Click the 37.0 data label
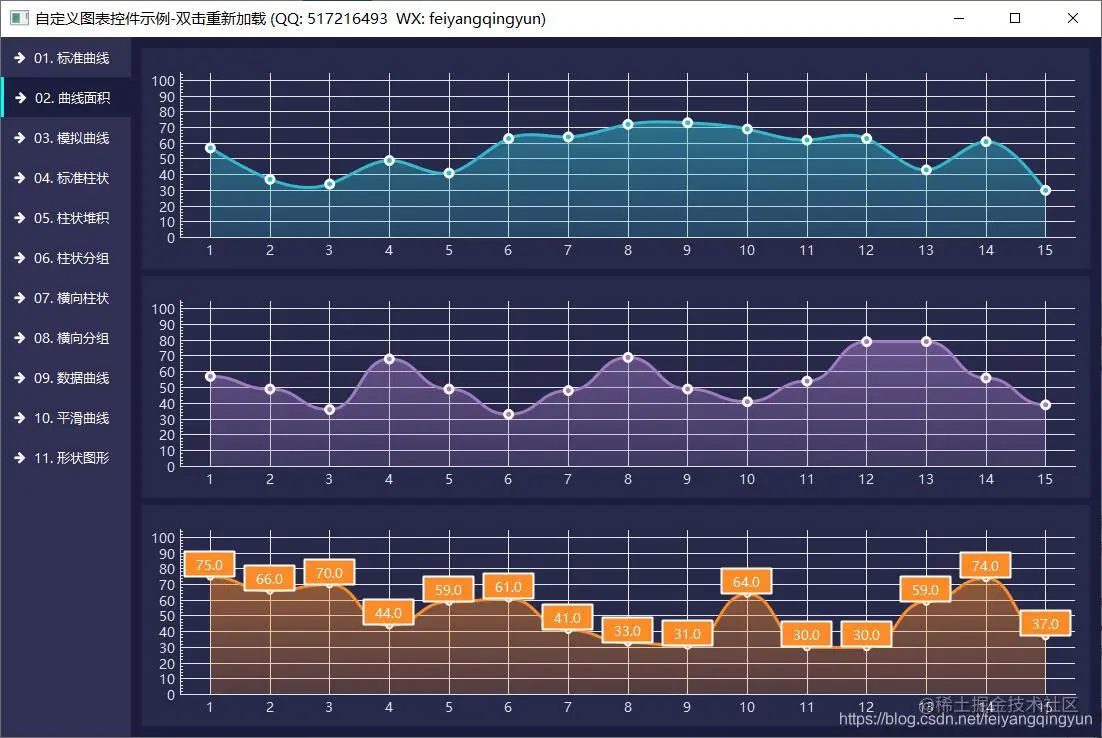This screenshot has width=1102, height=738. pyautogui.click(x=1045, y=623)
